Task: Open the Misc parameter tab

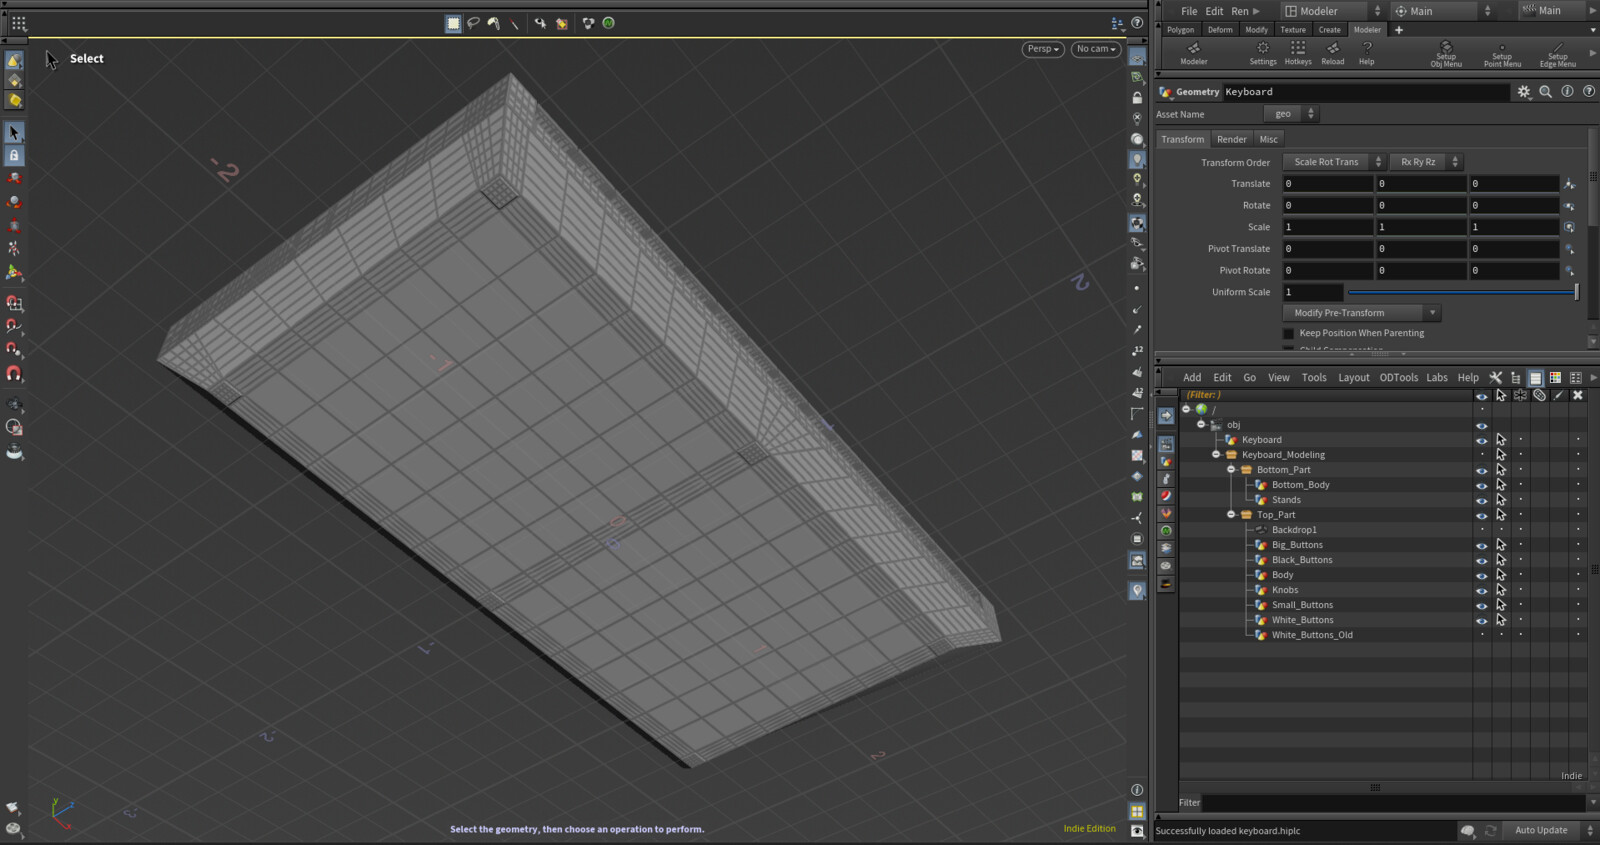Action: coord(1268,139)
